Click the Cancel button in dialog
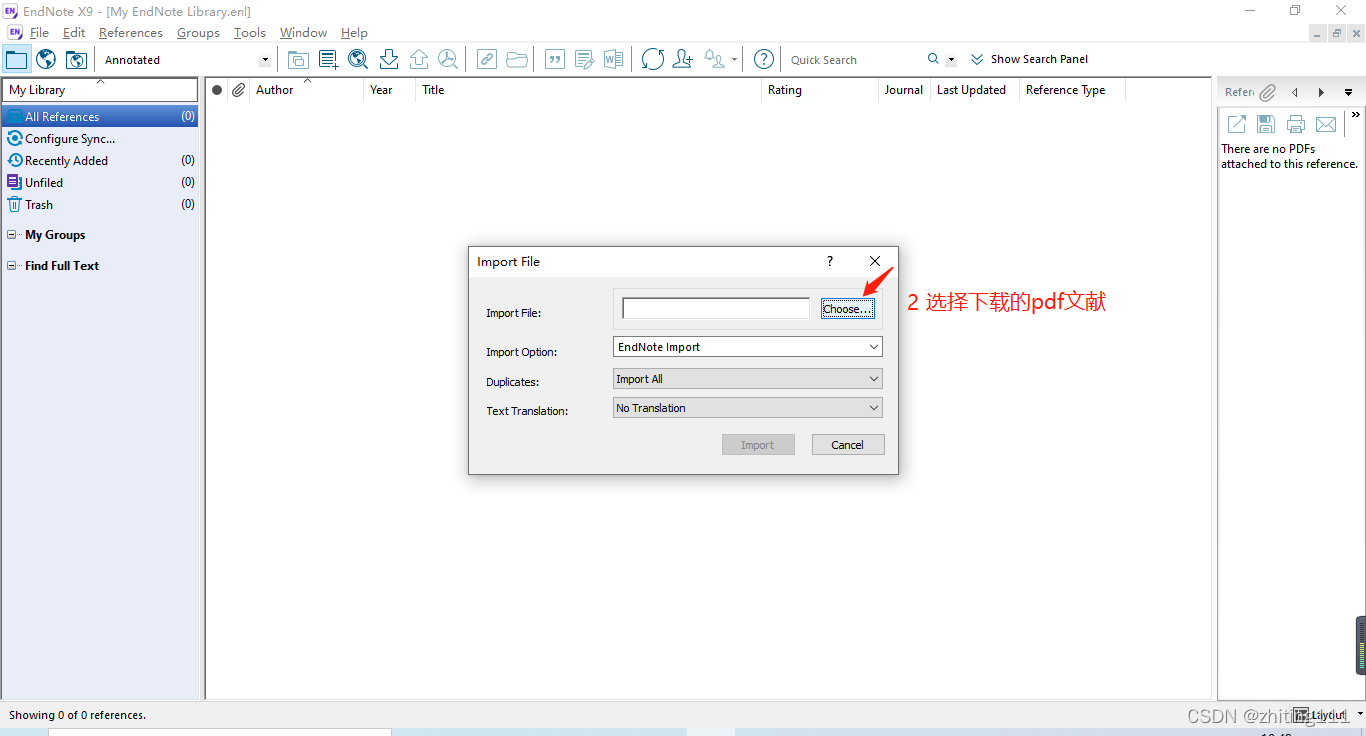Viewport: 1366px width, 736px height. click(x=848, y=445)
